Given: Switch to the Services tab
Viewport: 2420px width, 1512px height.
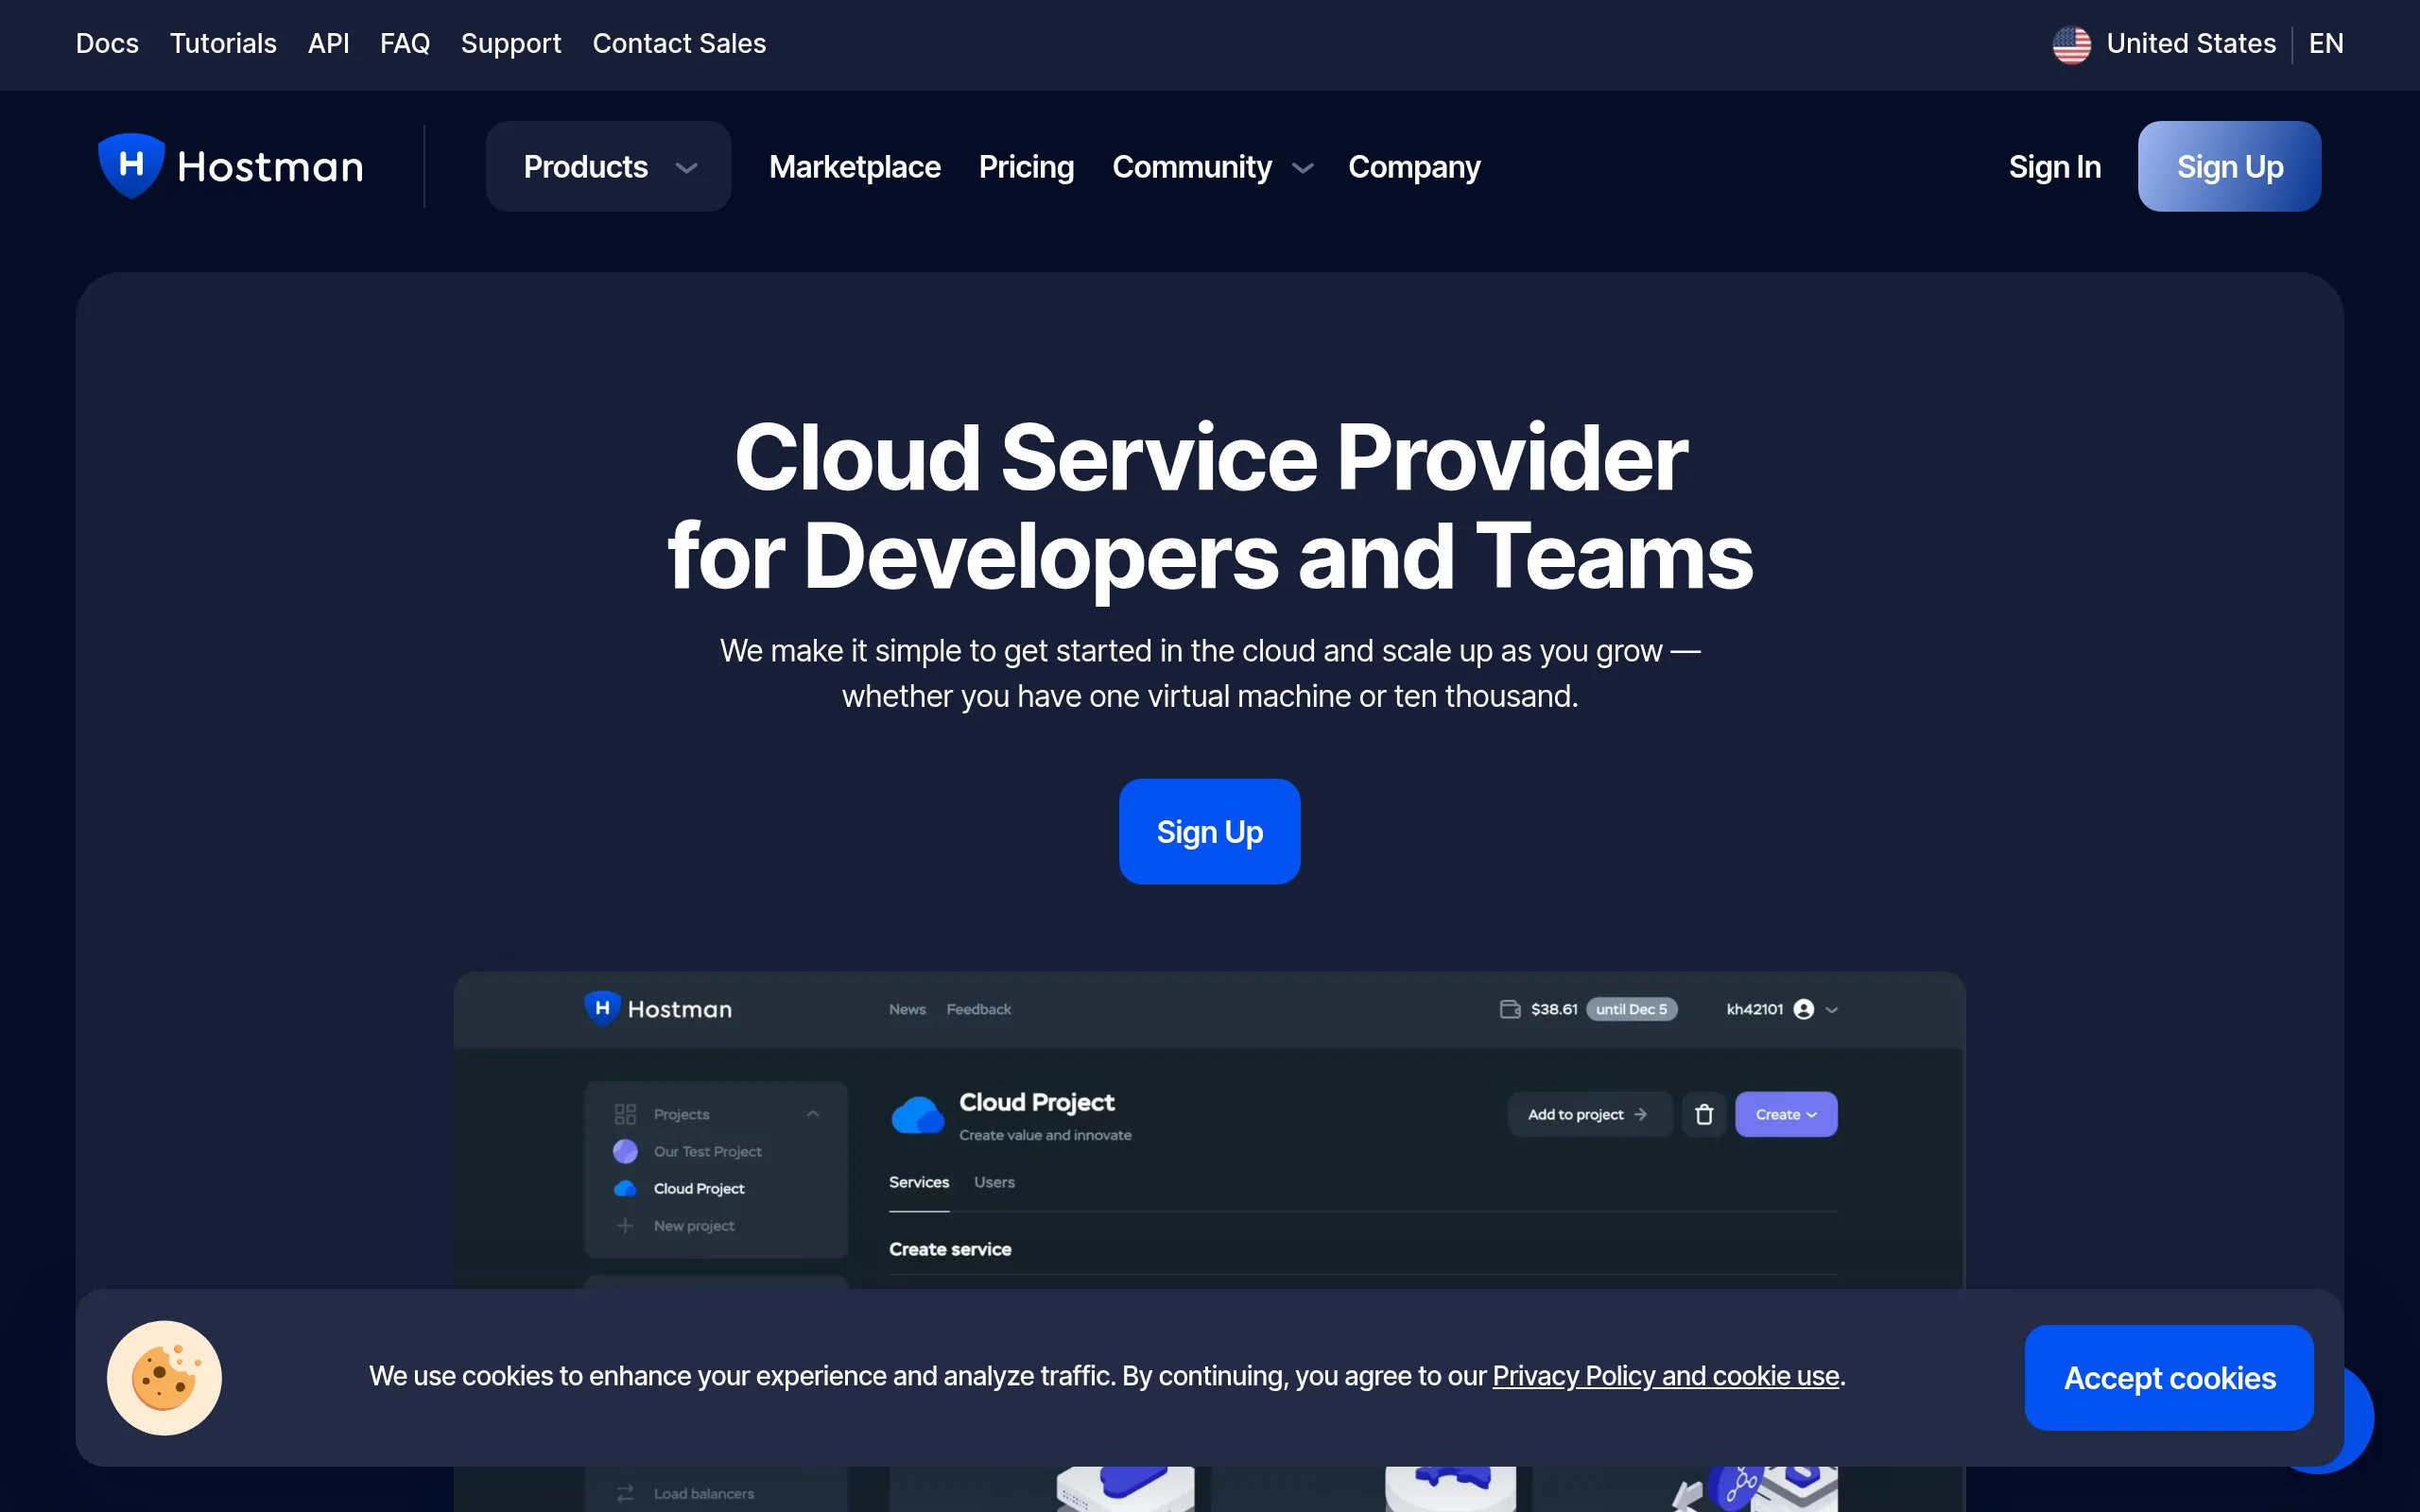Looking at the screenshot, I should 919,1182.
